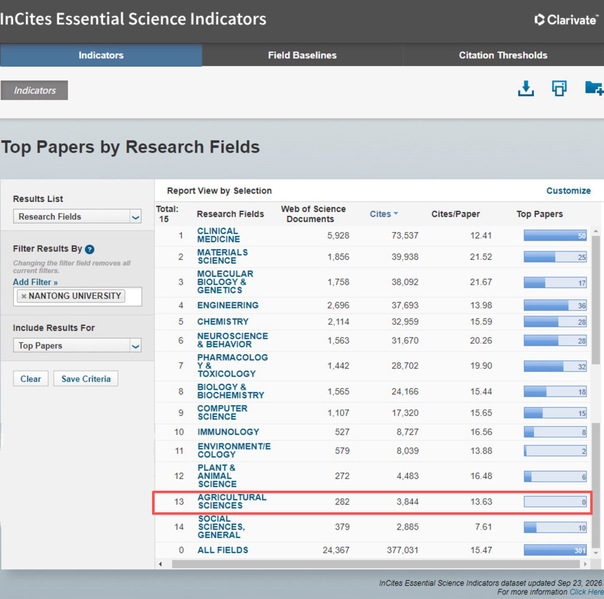The height and width of the screenshot is (599, 604).
Task: Click All Fields top papers bar showing 301
Action: coord(555,550)
